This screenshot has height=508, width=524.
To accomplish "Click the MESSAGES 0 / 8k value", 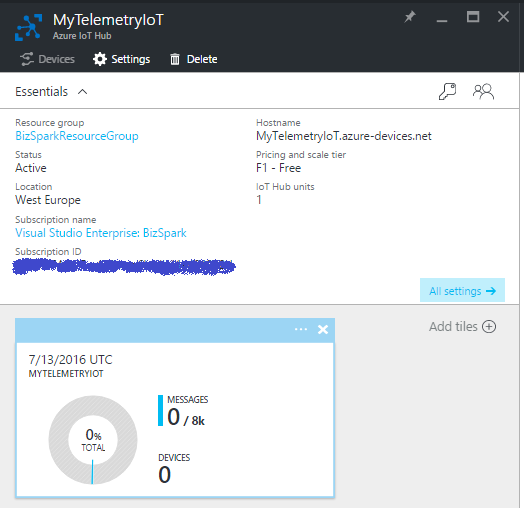I will [186, 418].
